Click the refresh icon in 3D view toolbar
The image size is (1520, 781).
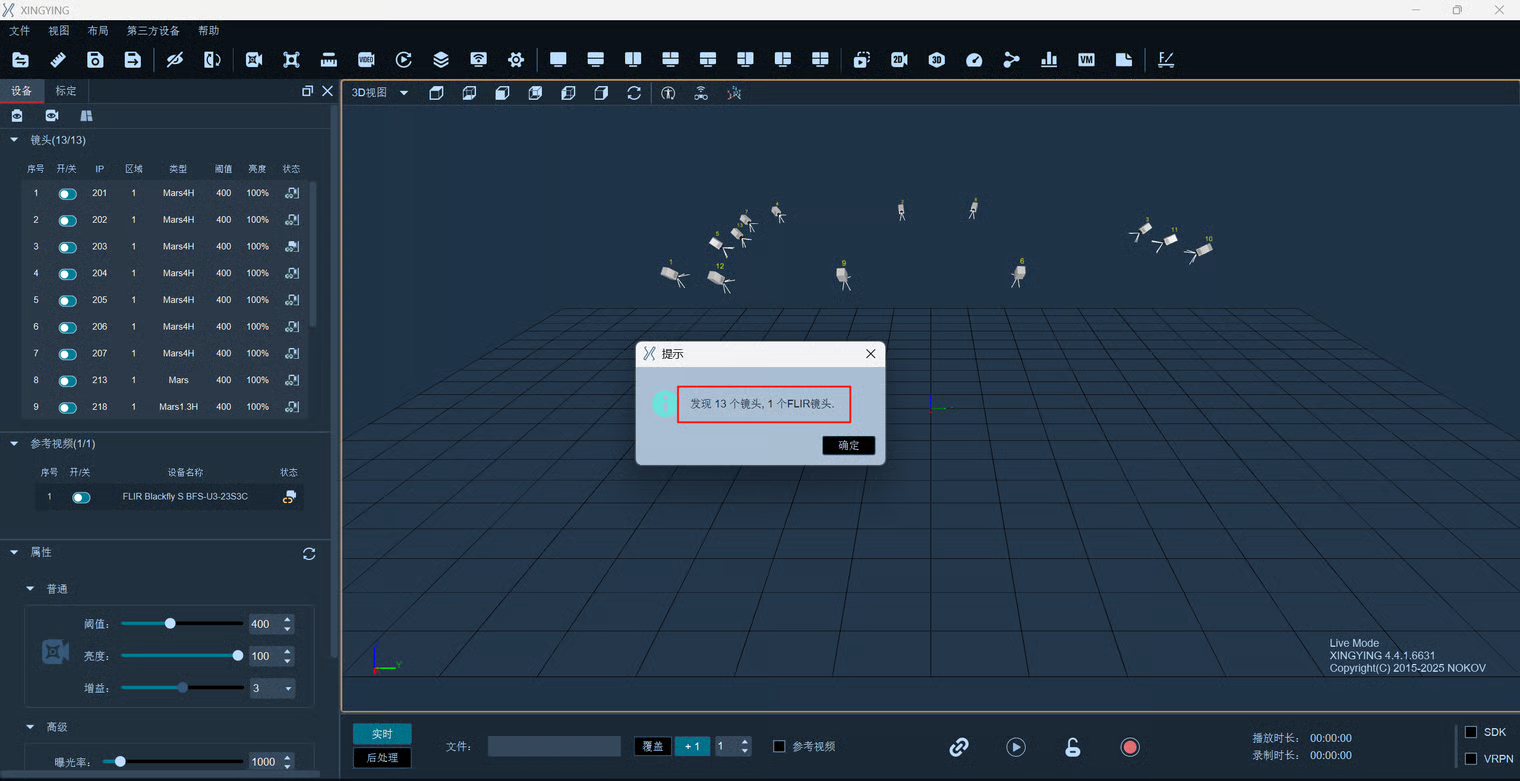tap(634, 93)
